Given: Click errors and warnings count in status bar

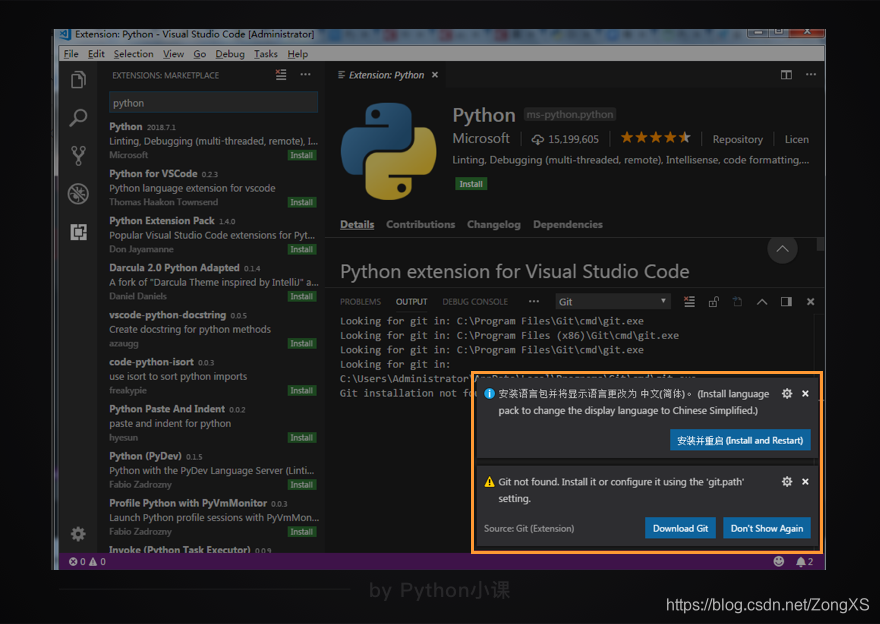Looking at the screenshot, I should coord(87,562).
